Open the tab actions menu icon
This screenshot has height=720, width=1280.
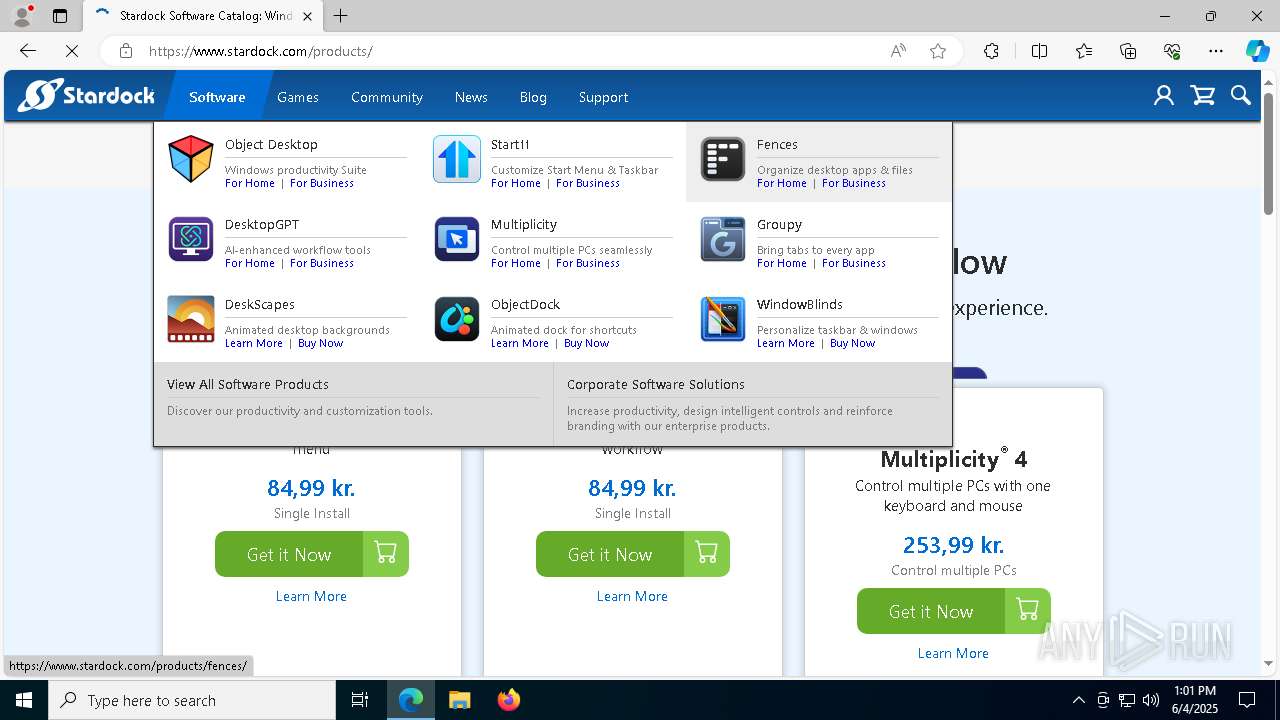click(60, 16)
